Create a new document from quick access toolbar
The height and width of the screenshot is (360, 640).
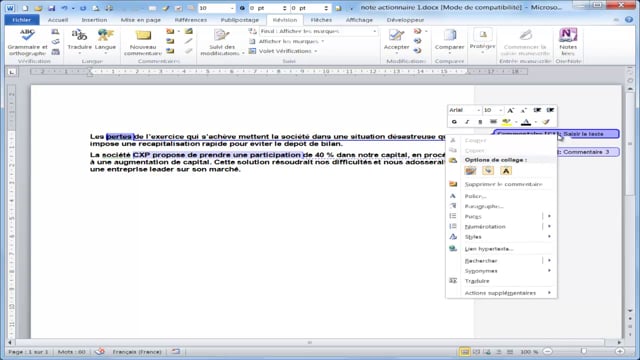(25, 8)
